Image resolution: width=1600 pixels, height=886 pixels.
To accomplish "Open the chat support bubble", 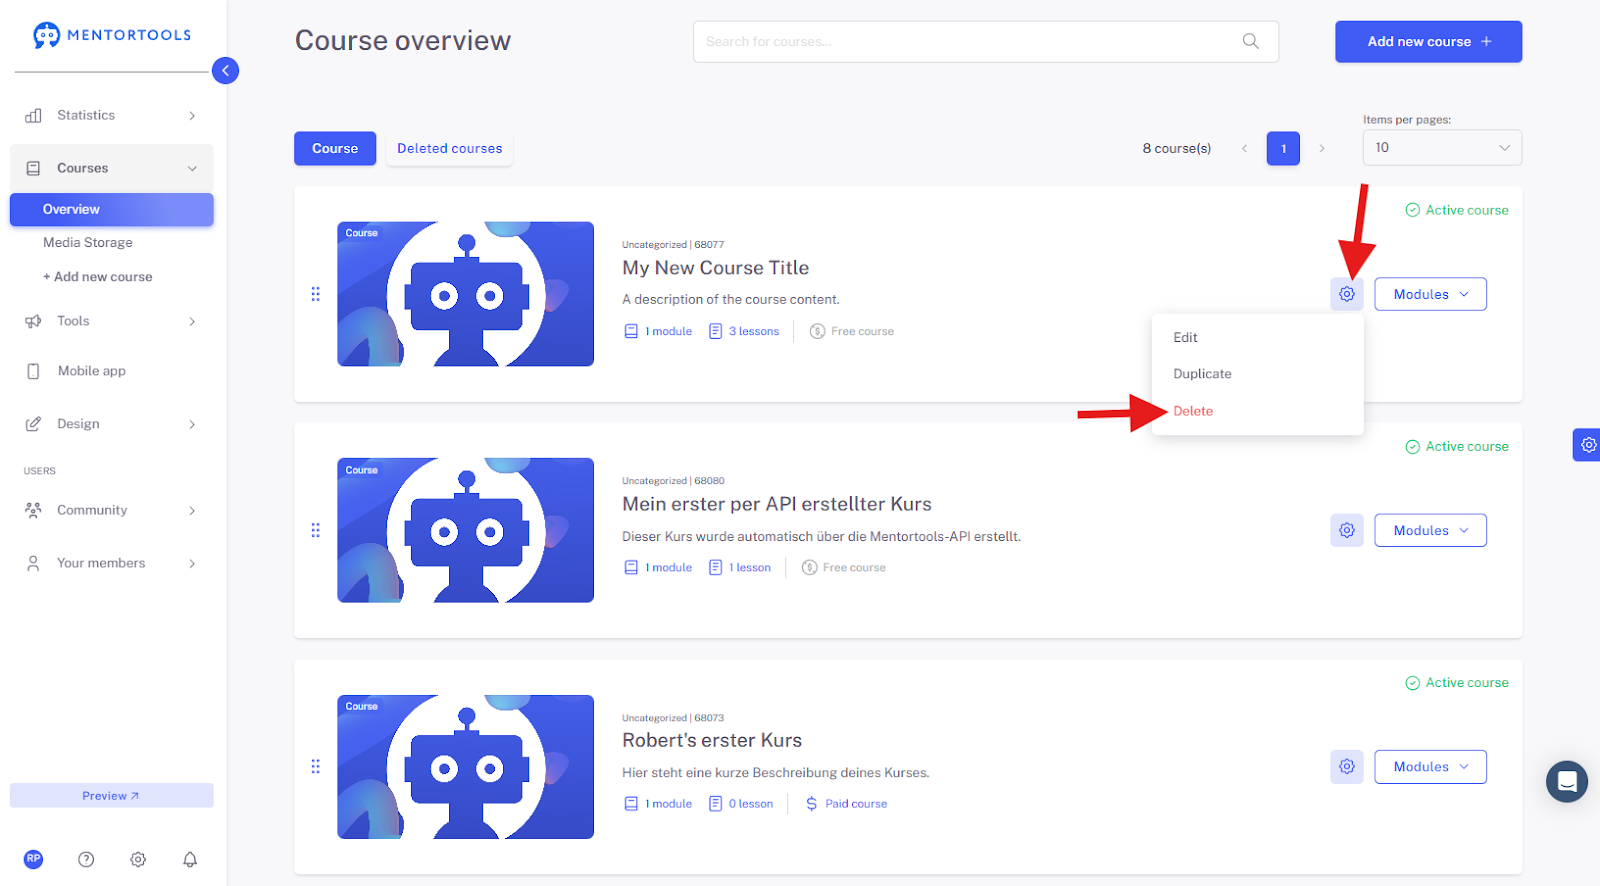I will tap(1567, 781).
